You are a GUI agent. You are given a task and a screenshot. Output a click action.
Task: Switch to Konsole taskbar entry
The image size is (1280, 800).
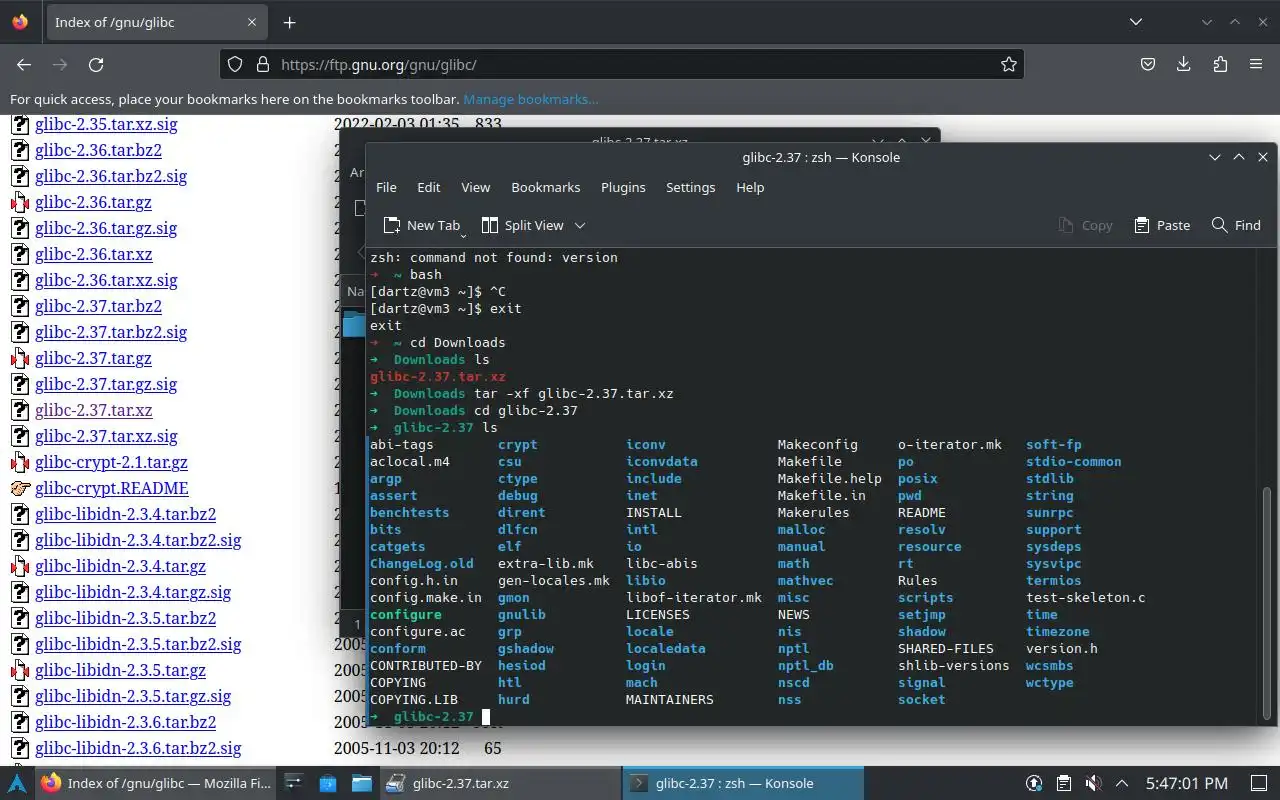click(743, 783)
